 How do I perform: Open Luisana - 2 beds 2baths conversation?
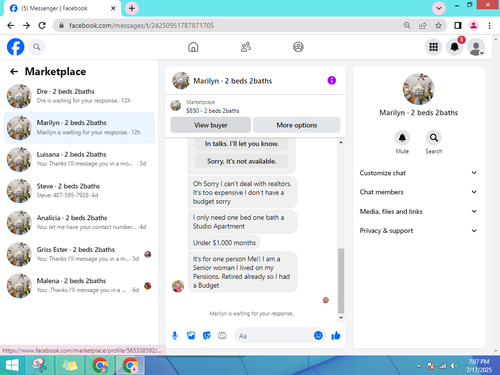(x=79, y=159)
